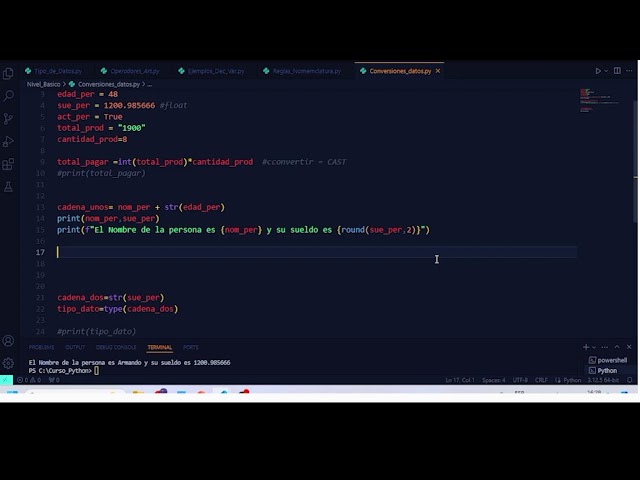The height and width of the screenshot is (480, 640).
Task: Open the Explorer view in activity bar
Action: click(x=8, y=73)
